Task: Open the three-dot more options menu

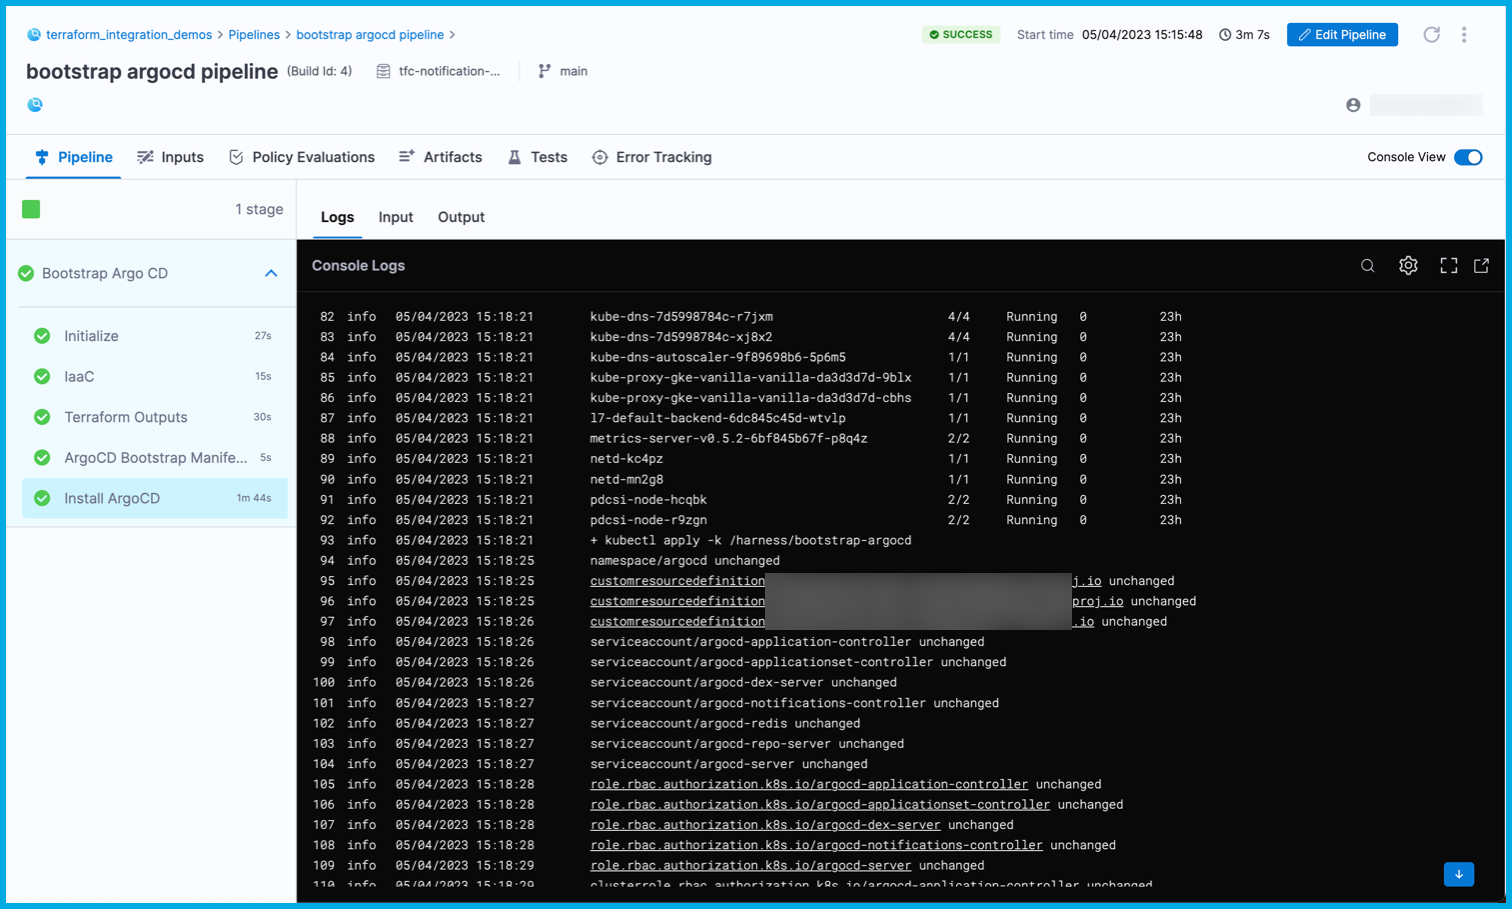Action: [1464, 35]
